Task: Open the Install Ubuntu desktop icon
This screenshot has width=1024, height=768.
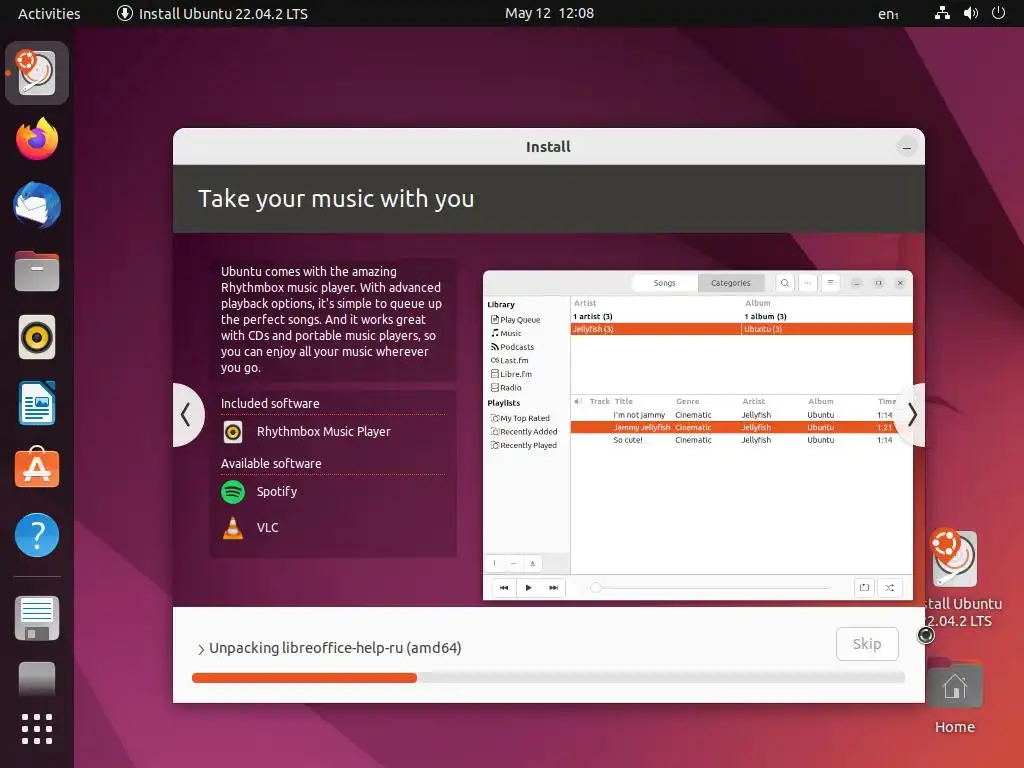Action: pyautogui.click(x=954, y=560)
